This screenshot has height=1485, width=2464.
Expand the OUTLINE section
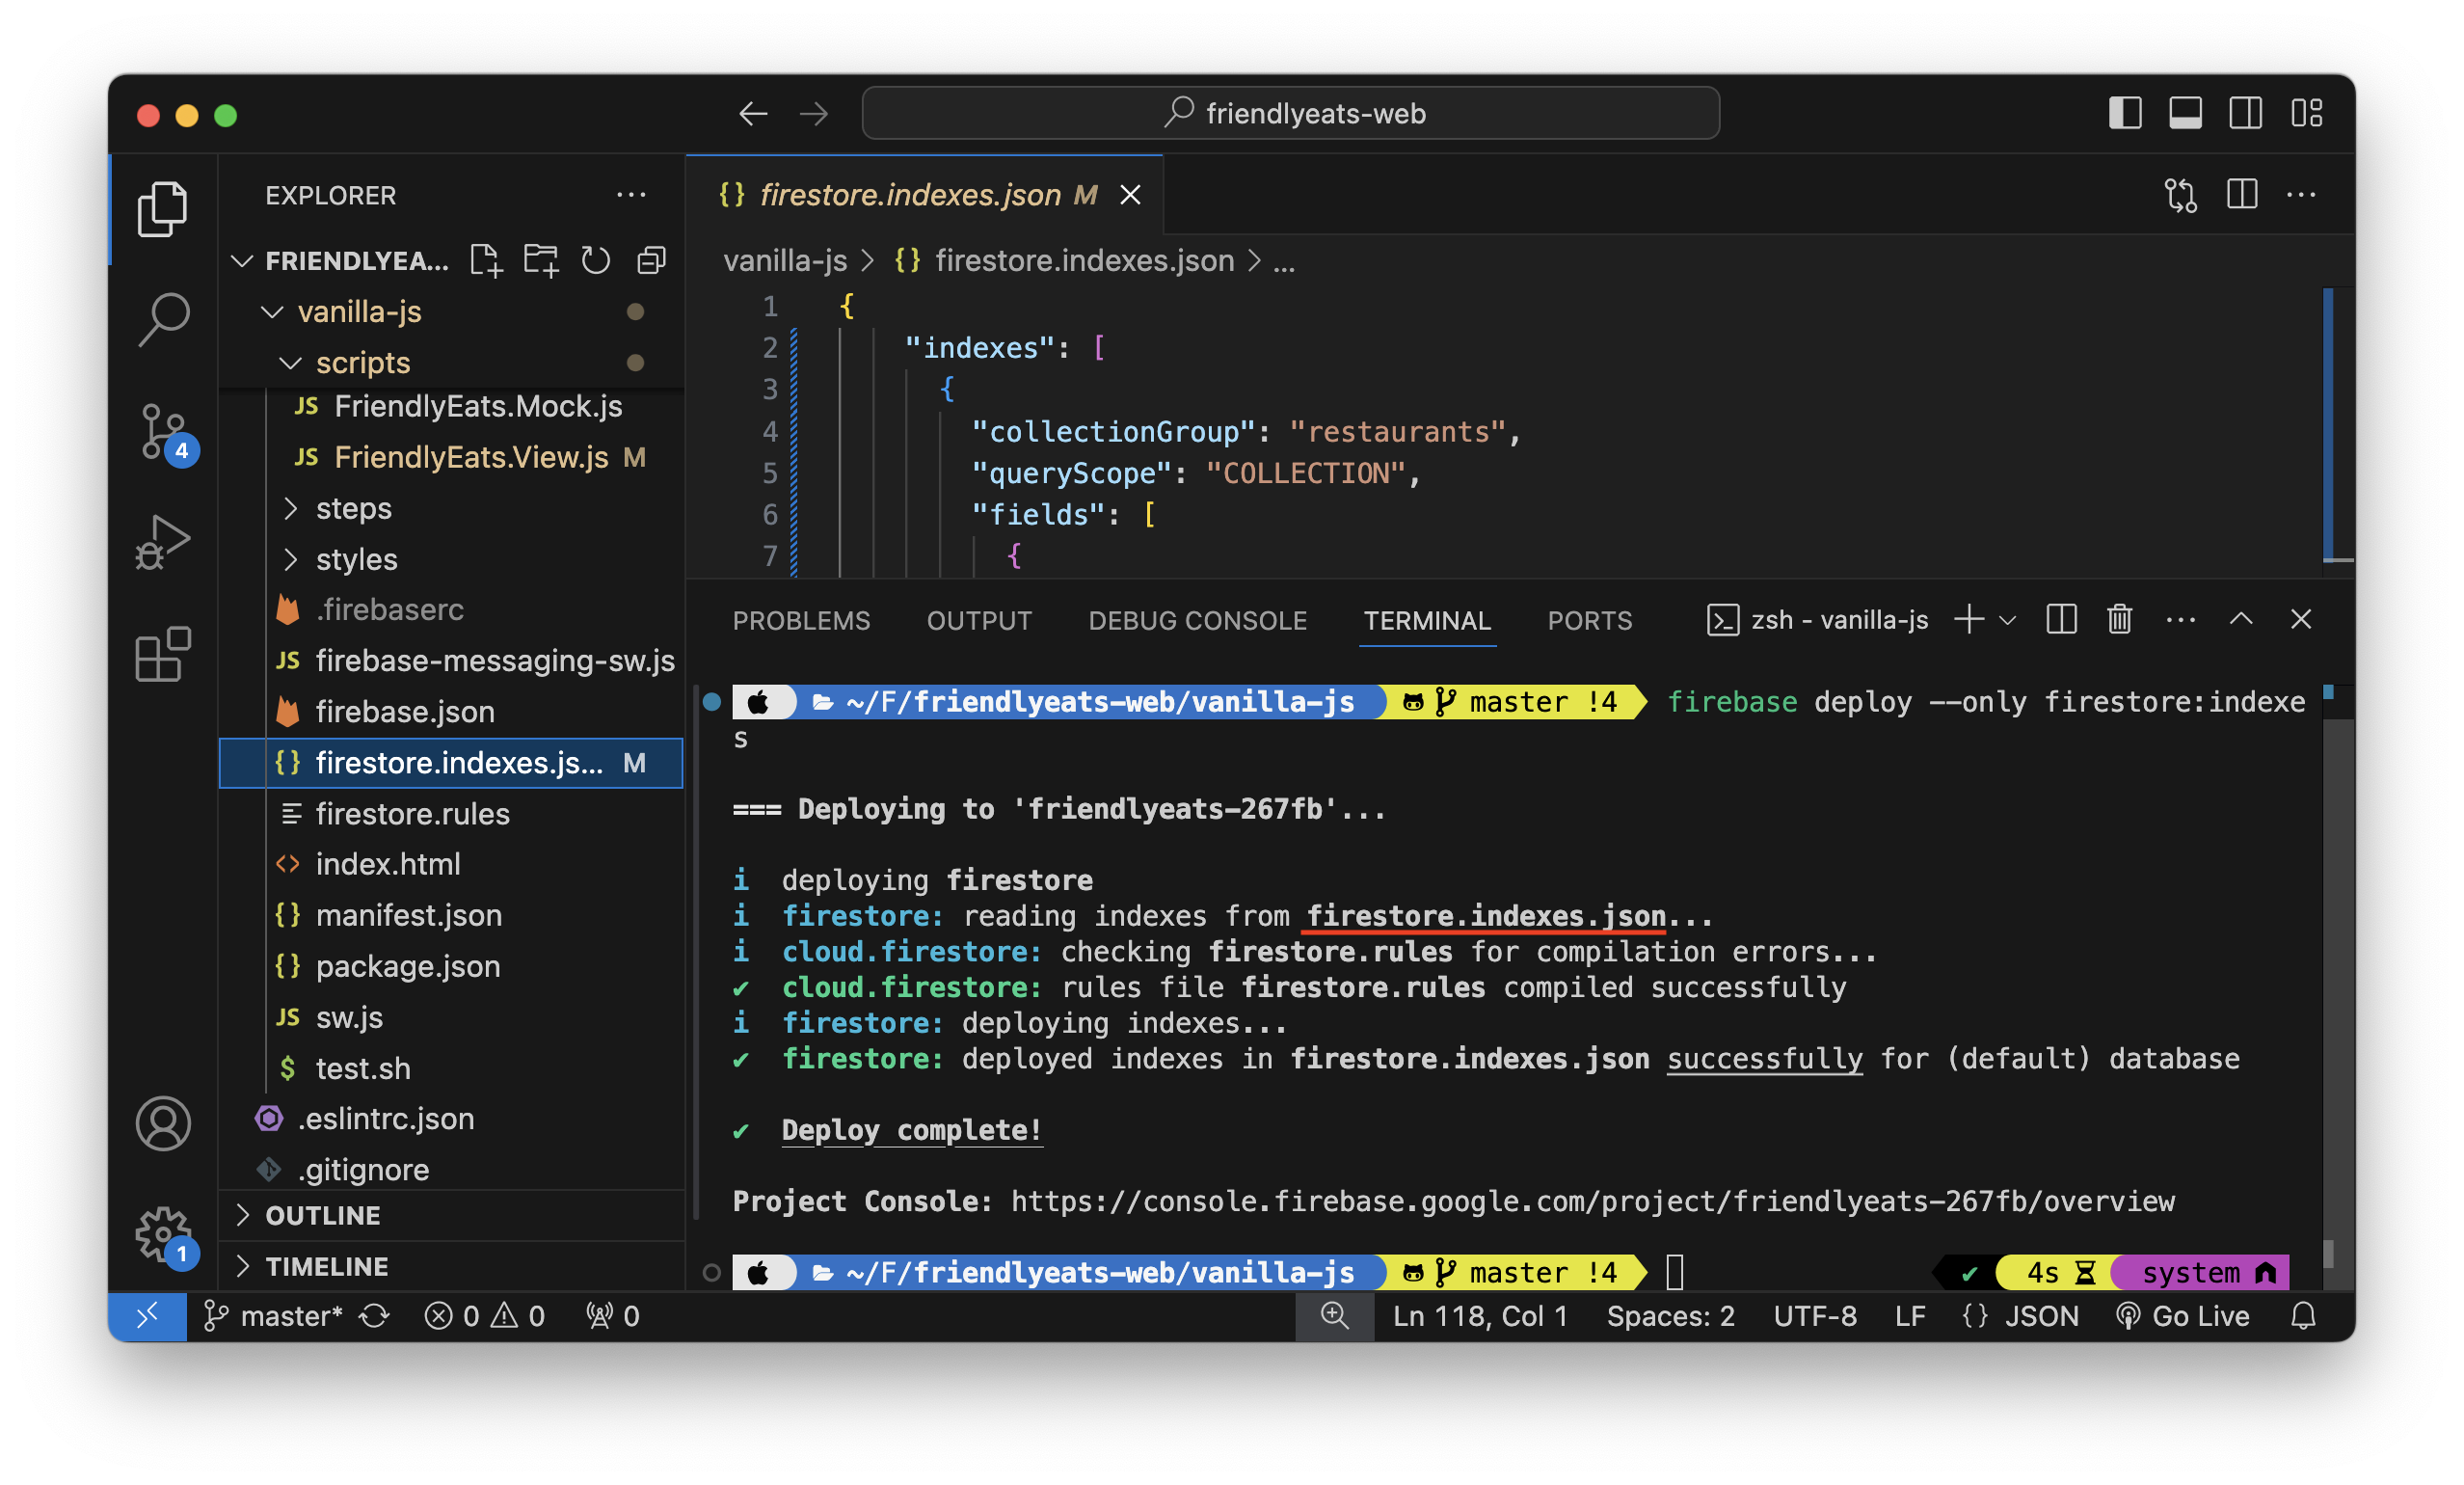pos(322,1216)
